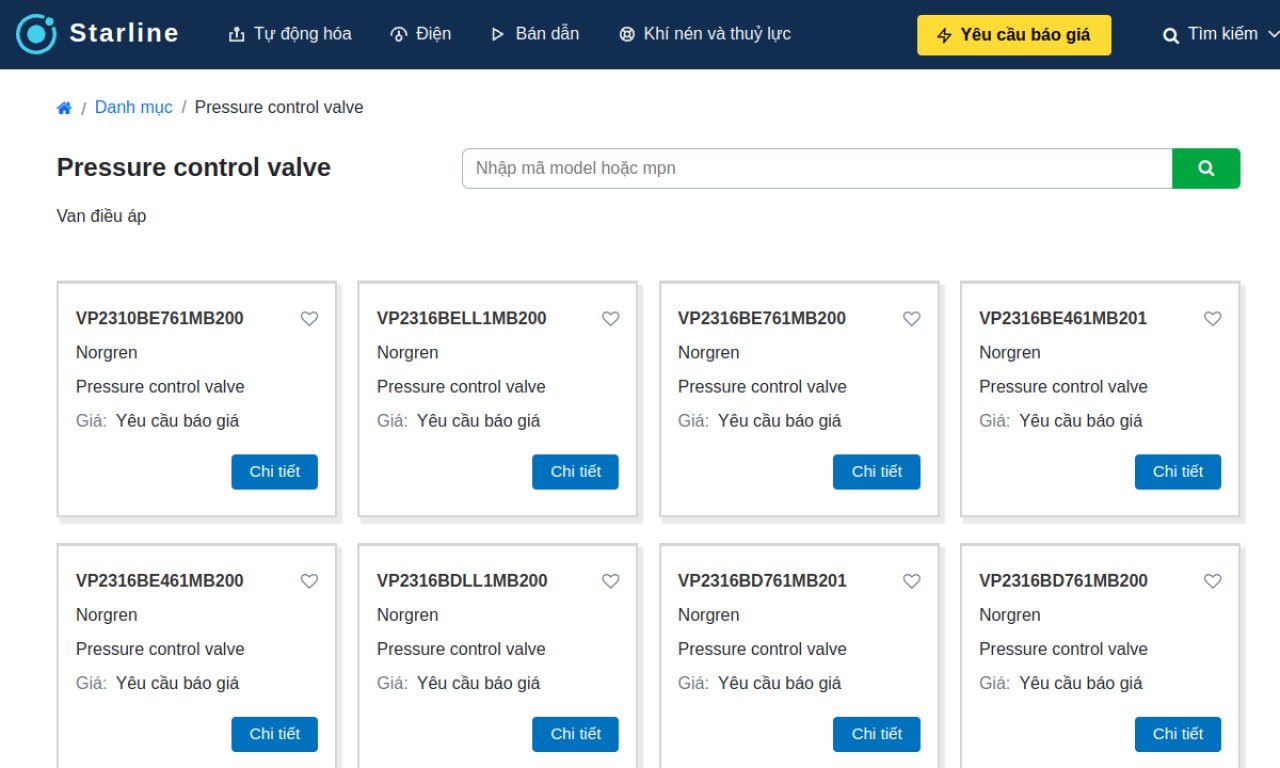View Chi tiết for VP2310BE761MB200

coord(274,472)
